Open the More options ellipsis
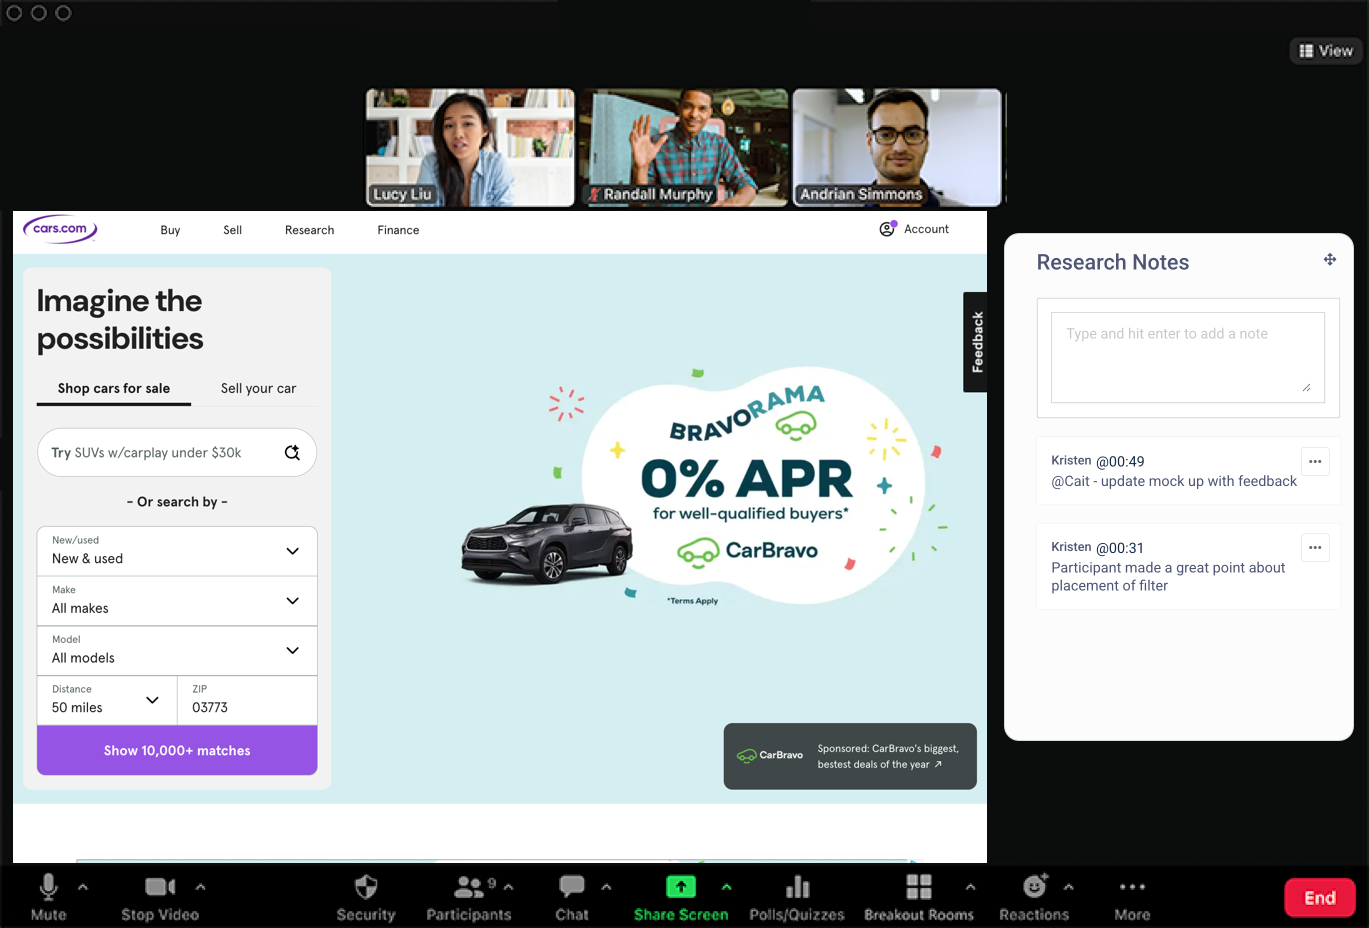Viewport: 1369px width, 928px height. coord(1132,887)
